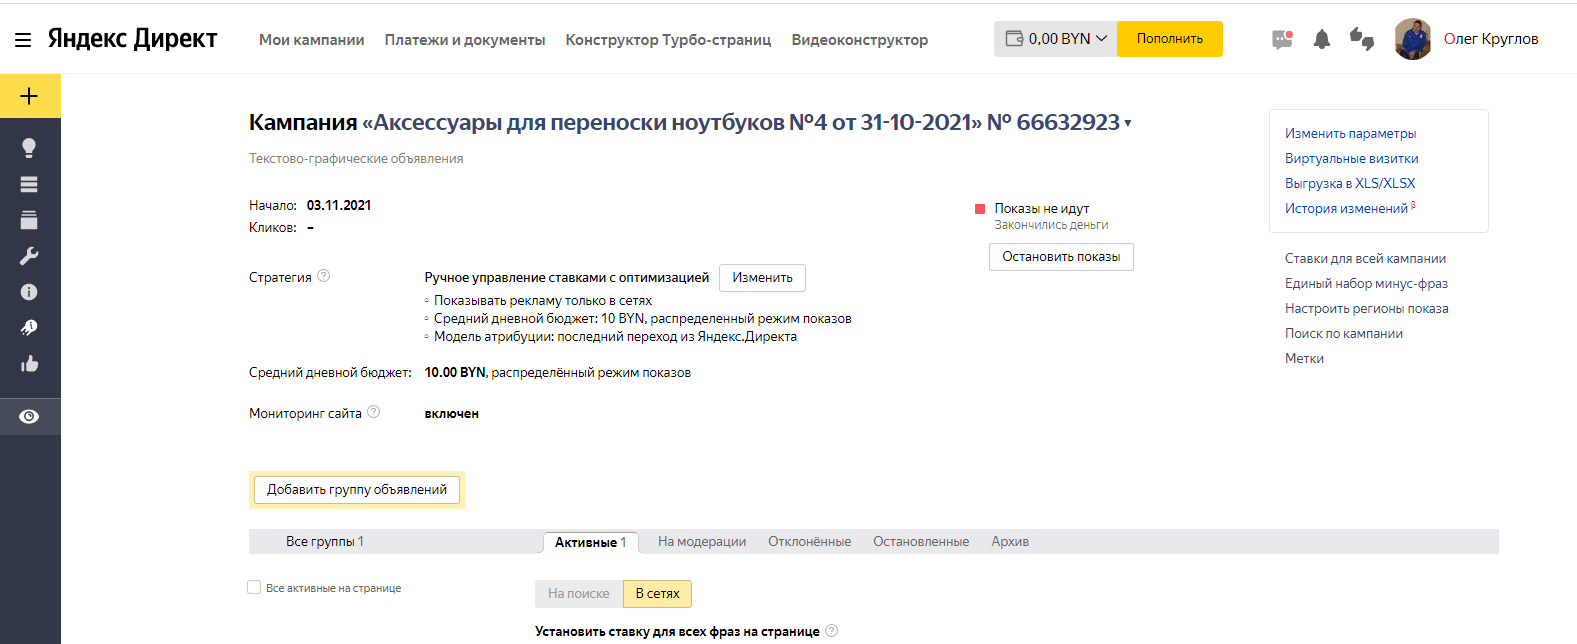The height and width of the screenshot is (644, 1577).
Task: Click the включен monitoring status
Action: coord(452,413)
